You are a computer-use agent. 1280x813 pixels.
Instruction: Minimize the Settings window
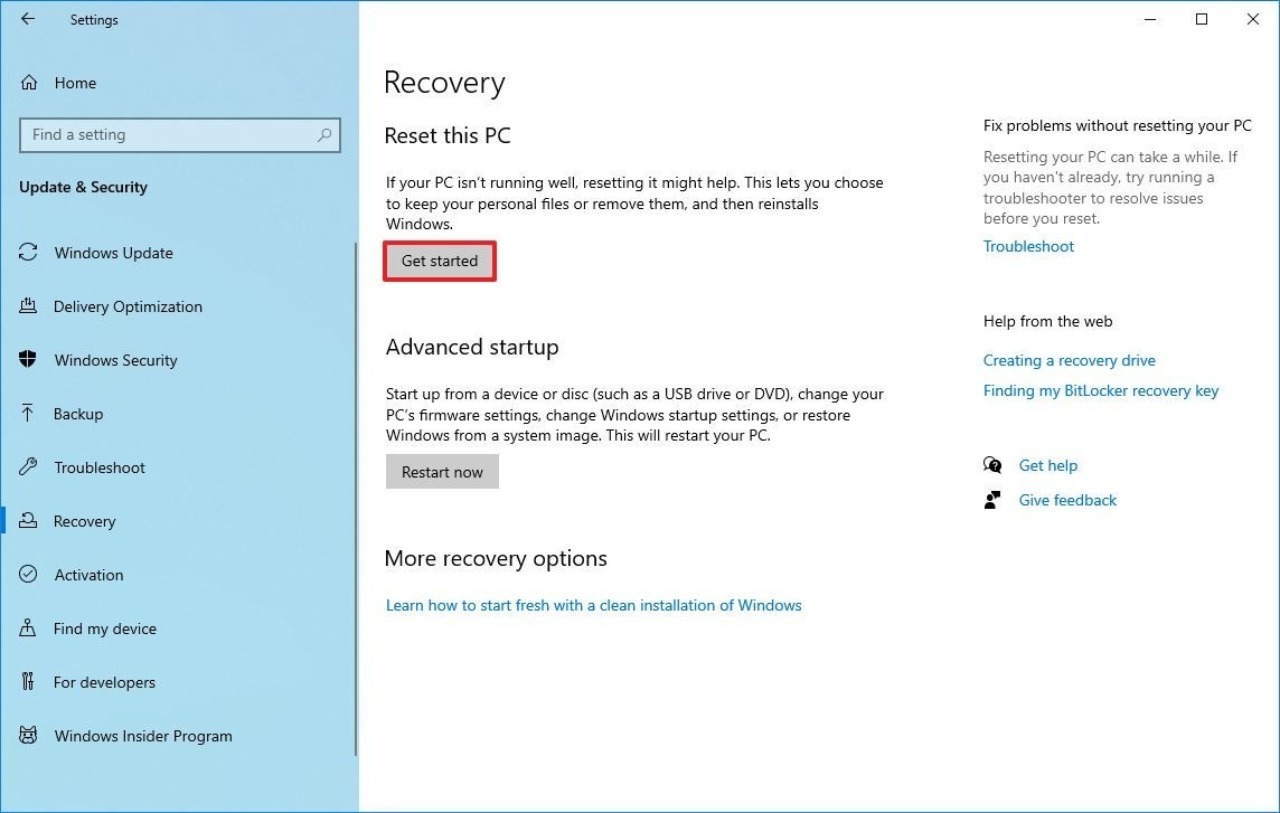click(1151, 19)
